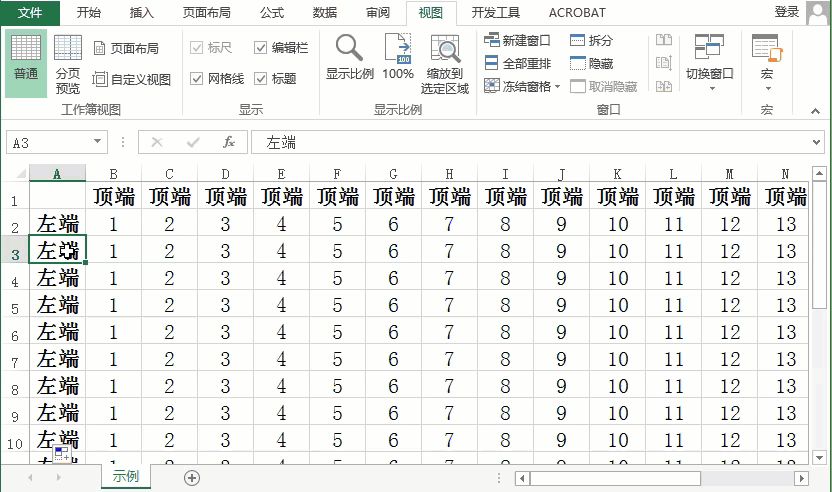Click the vertical scrollbar up arrow
Image resolution: width=832 pixels, height=492 pixels.
click(x=819, y=174)
